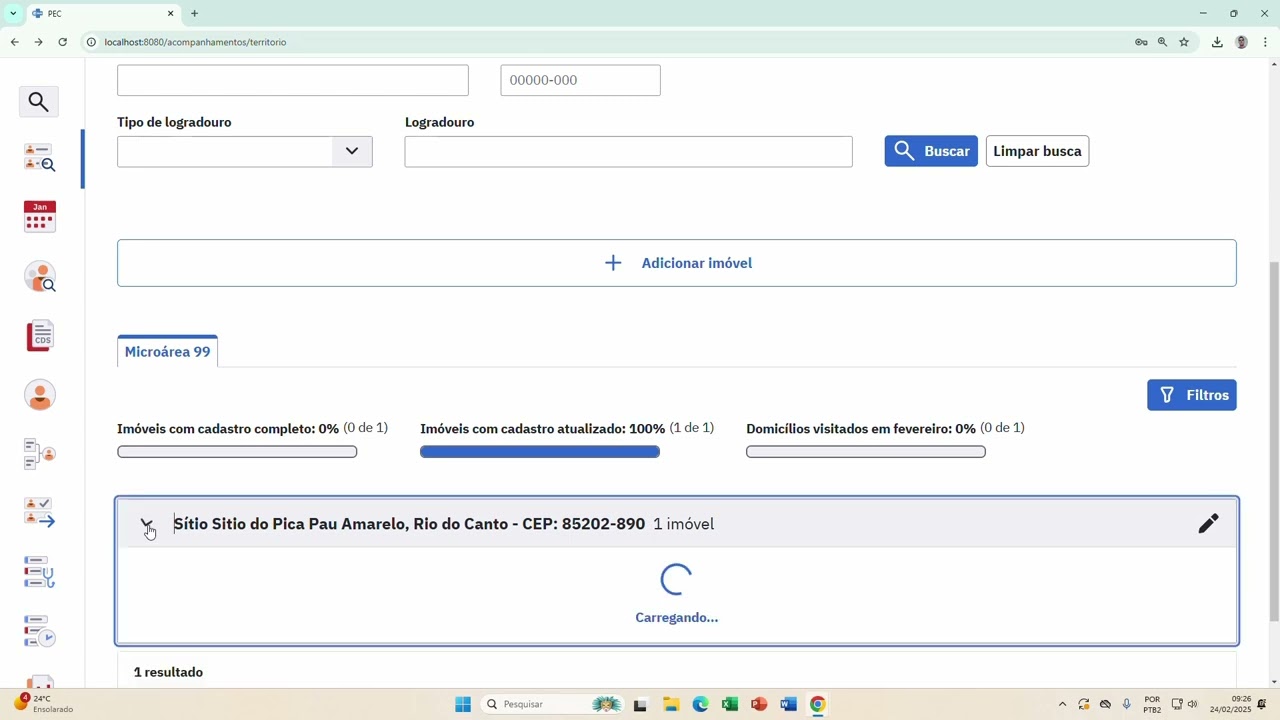This screenshot has width=1280, height=720.
Task: Click the taskbar Pesquisar search box
Action: pyautogui.click(x=552, y=704)
